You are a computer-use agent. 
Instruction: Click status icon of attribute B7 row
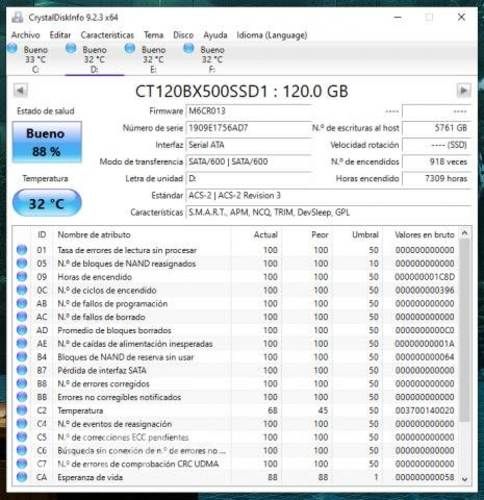(x=22, y=370)
